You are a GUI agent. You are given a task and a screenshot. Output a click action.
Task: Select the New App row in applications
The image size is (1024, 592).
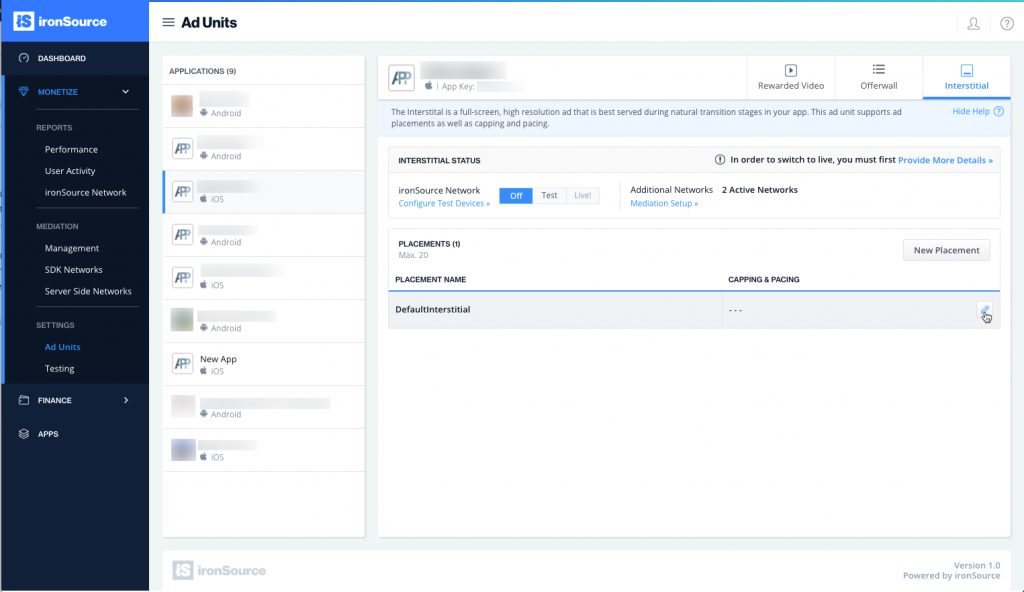tap(264, 364)
